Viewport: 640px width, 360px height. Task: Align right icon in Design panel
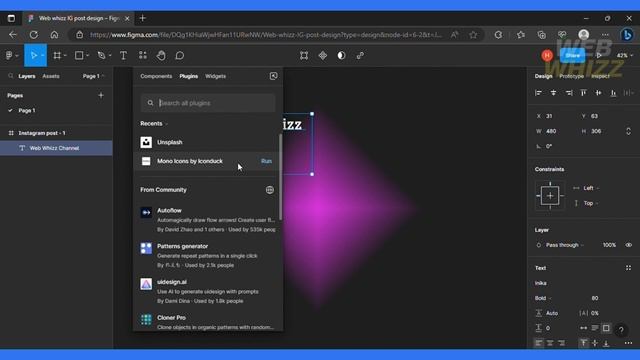tap(569, 93)
